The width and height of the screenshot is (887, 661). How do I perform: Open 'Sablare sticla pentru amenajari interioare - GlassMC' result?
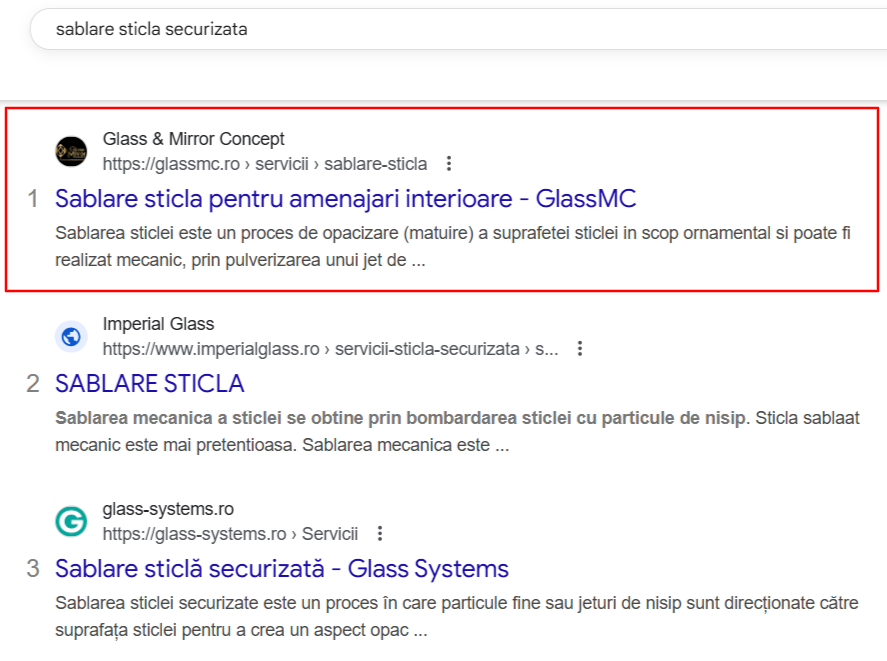(x=345, y=199)
